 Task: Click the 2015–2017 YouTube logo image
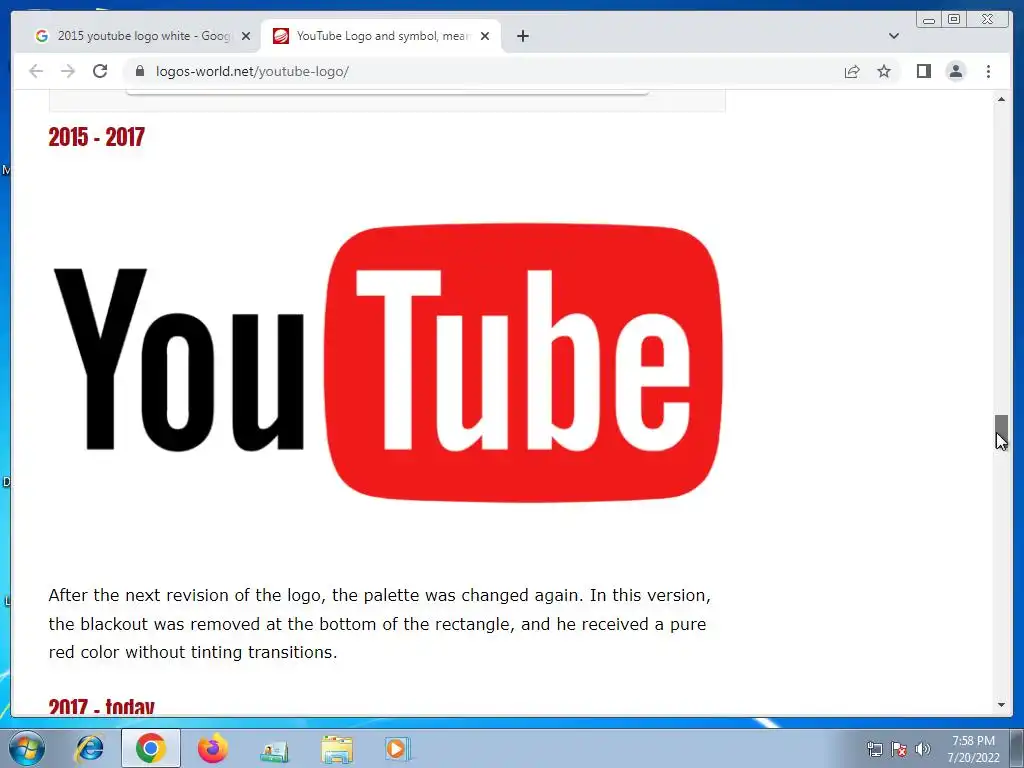pyautogui.click(x=388, y=363)
